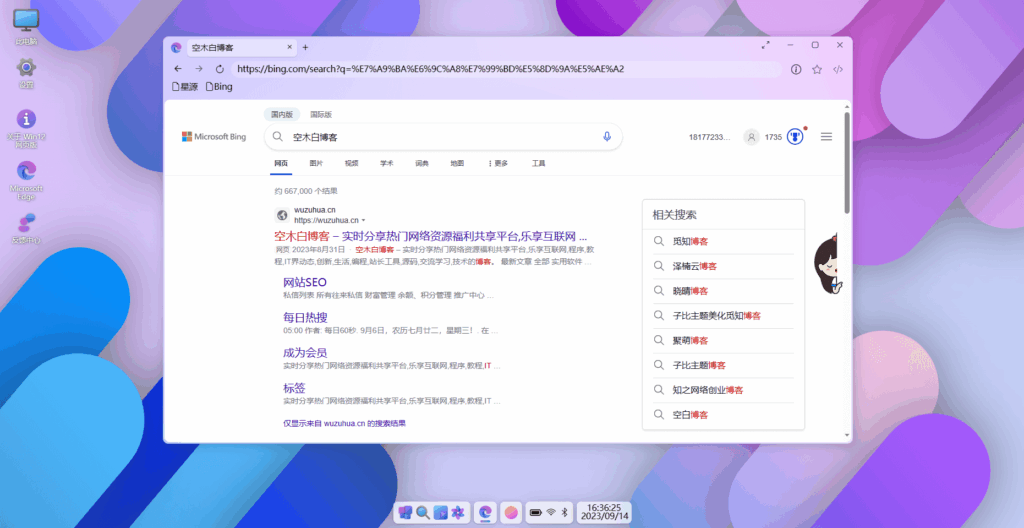Switch to the 图片 results tab

click(316, 163)
